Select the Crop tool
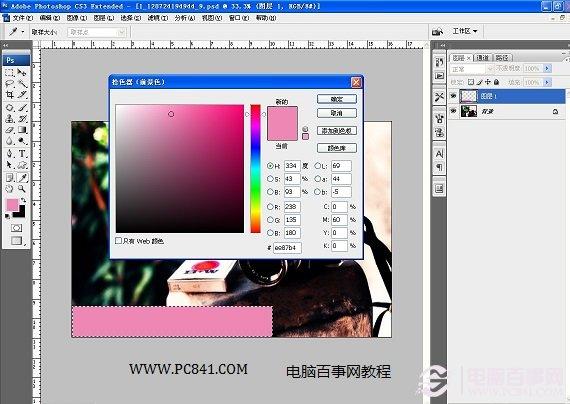Image resolution: width=570 pixels, height=404 pixels. click(x=10, y=95)
